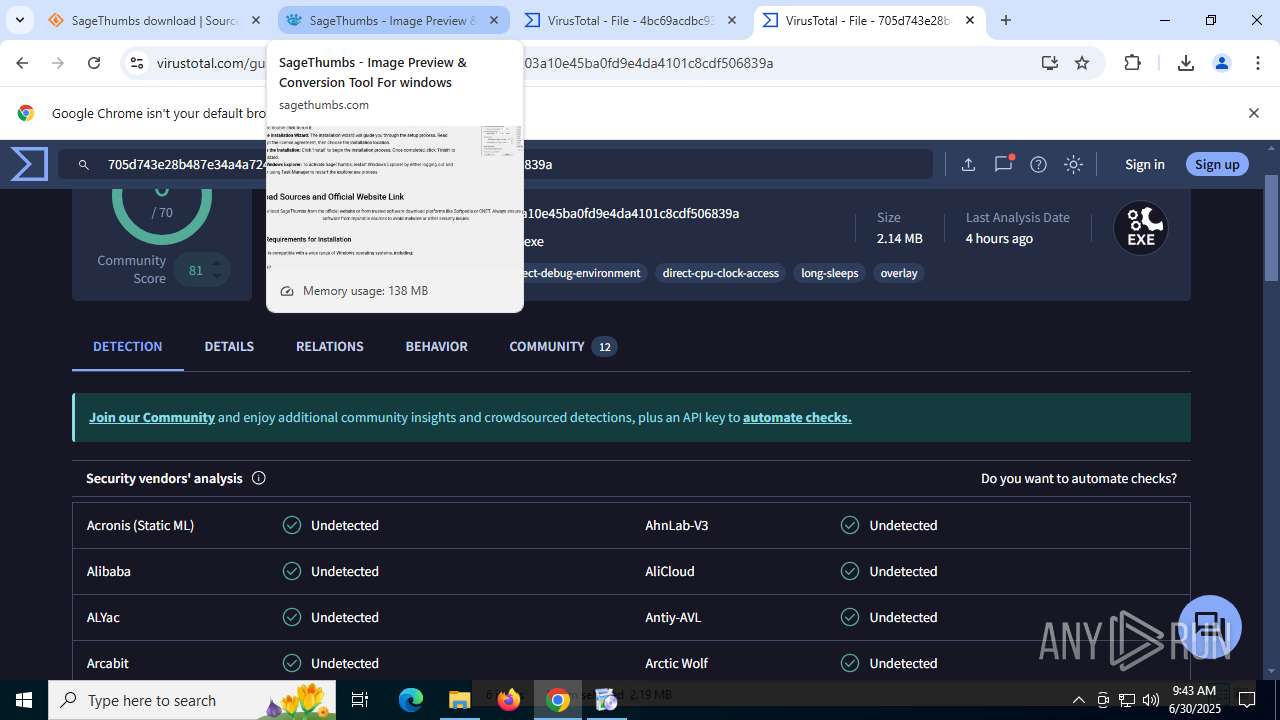Click the AhnLab-V3 vendor name
1280x720 pixels.
coord(676,525)
